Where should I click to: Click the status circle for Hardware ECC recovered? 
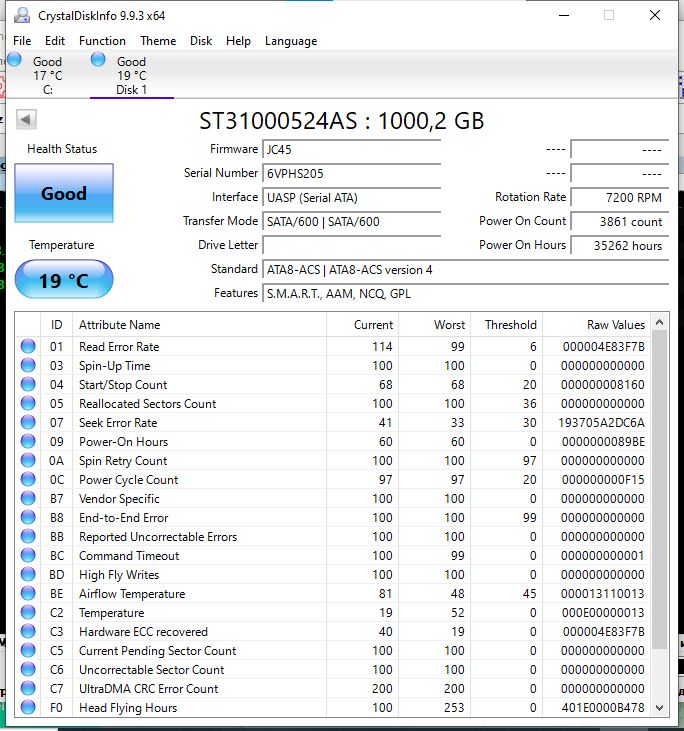[x=28, y=631]
